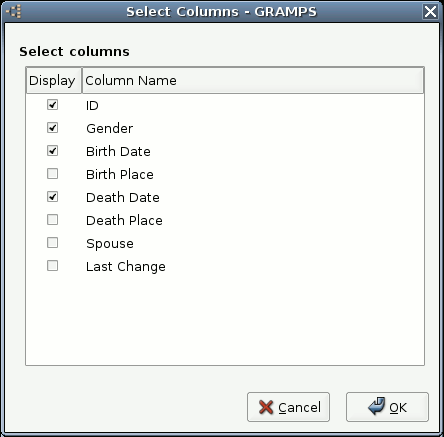Confirm with the OK button
The height and width of the screenshot is (437, 444).
pos(387,407)
